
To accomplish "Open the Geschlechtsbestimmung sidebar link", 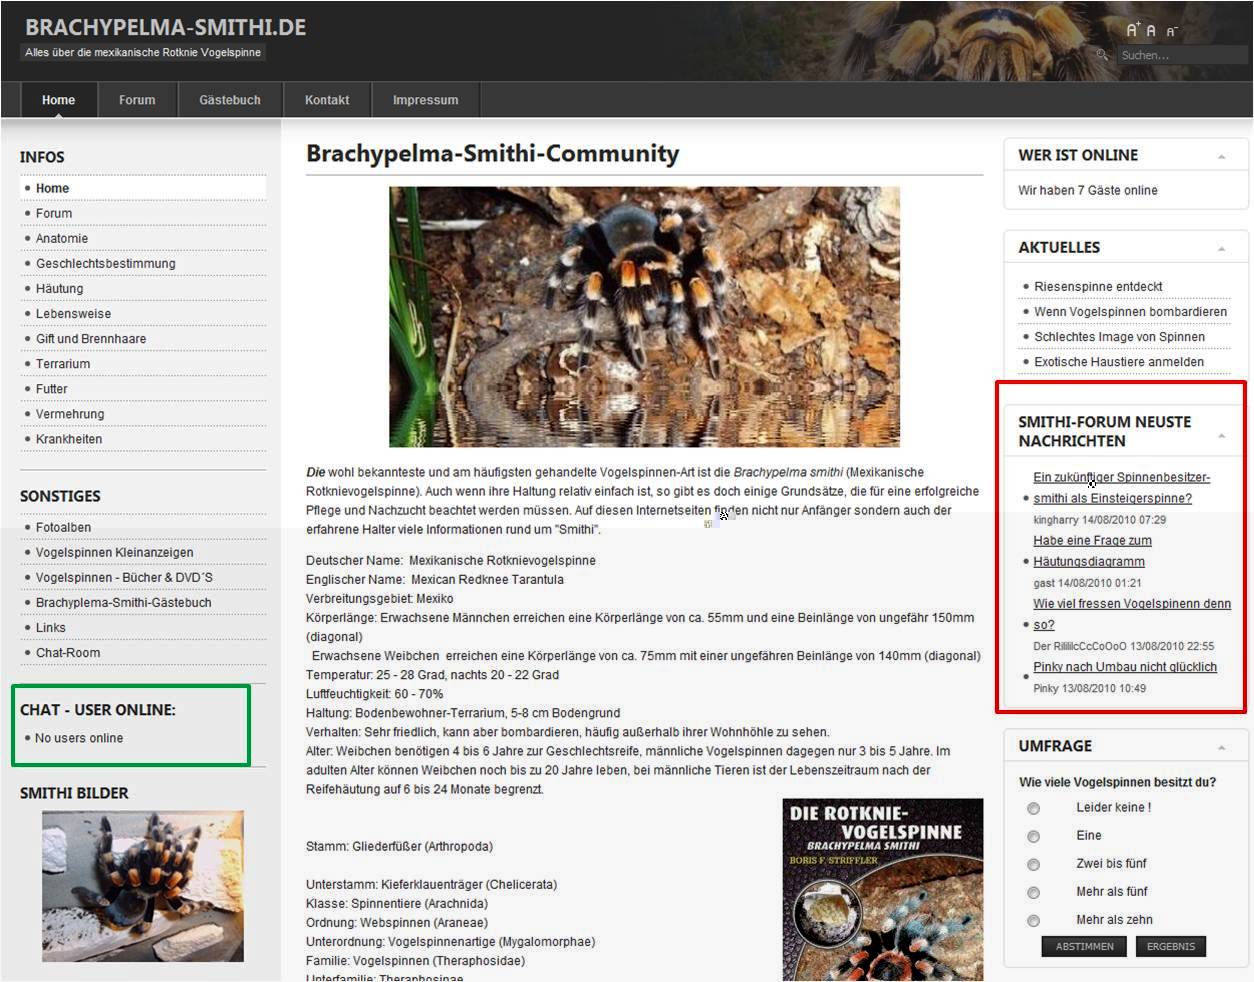I will tap(105, 263).
